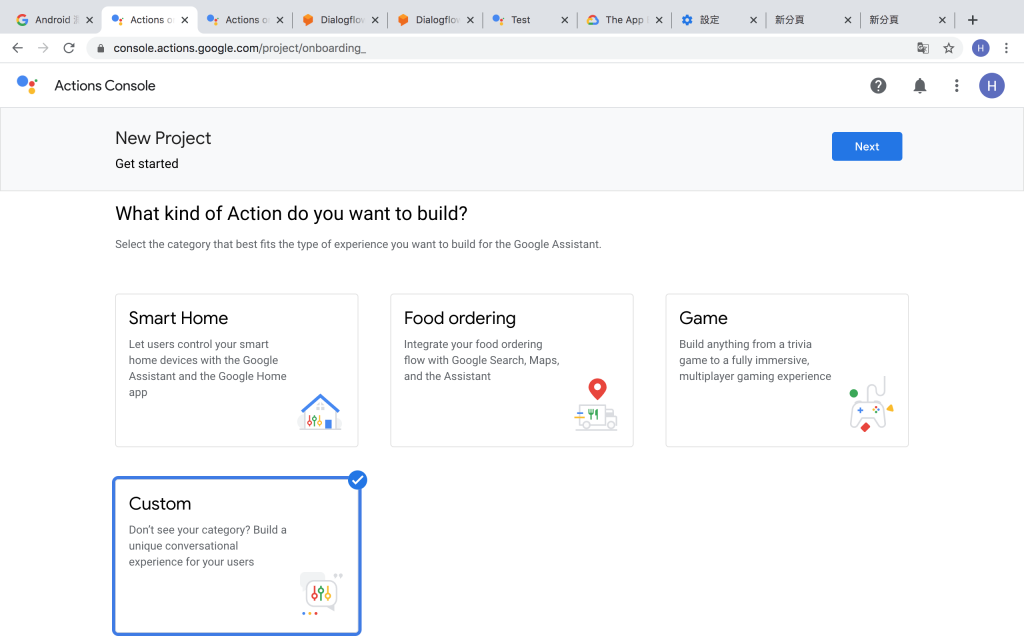Close the 設定 tab
Screen dimensions: 1024x640
tap(753, 20)
